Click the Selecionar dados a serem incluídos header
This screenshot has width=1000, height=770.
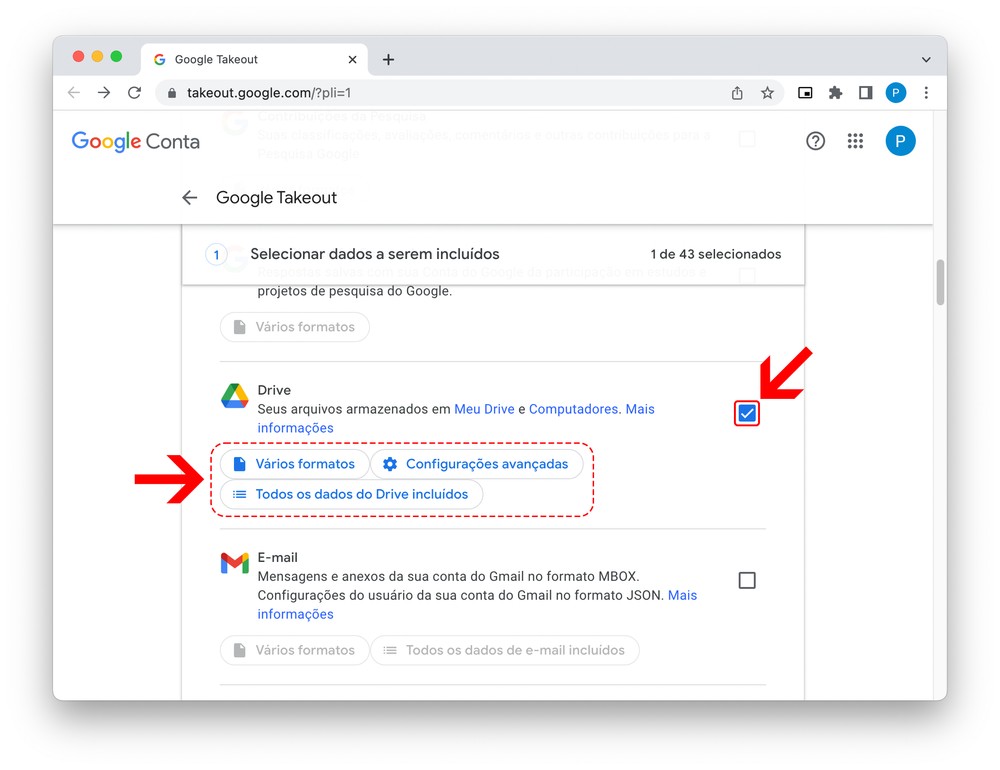coord(375,254)
